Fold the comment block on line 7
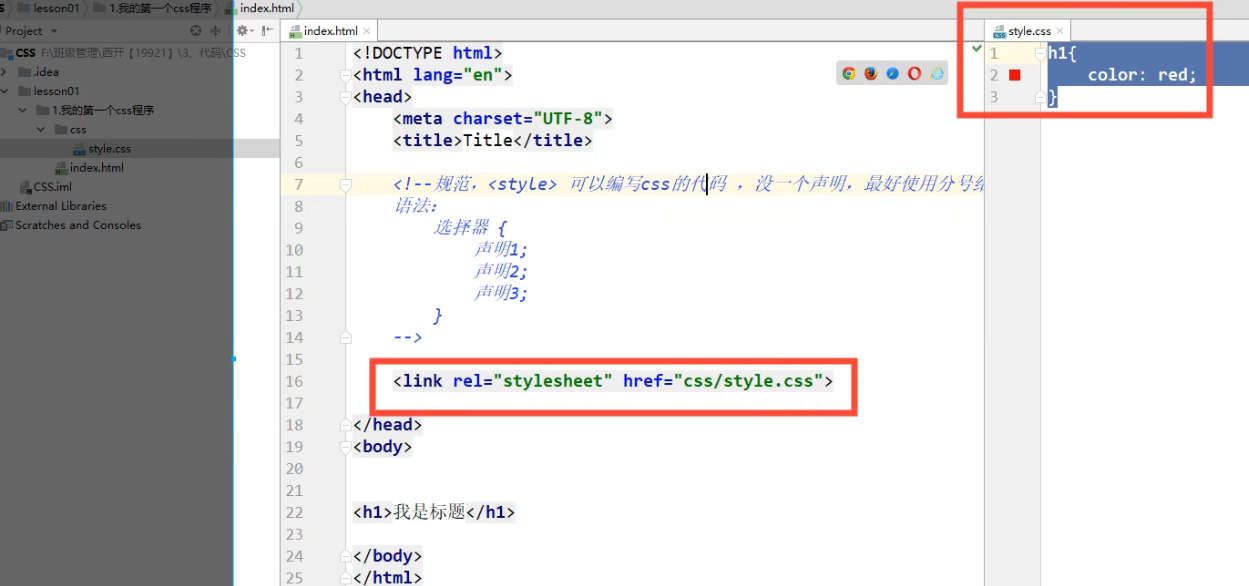Image resolution: width=1249 pixels, height=586 pixels. tap(346, 184)
